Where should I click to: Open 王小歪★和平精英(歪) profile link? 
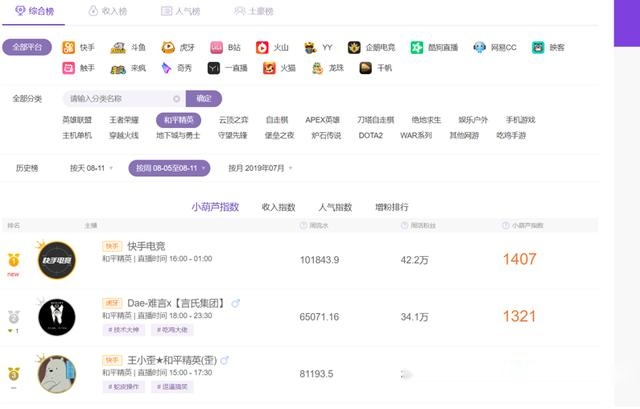click(172, 360)
